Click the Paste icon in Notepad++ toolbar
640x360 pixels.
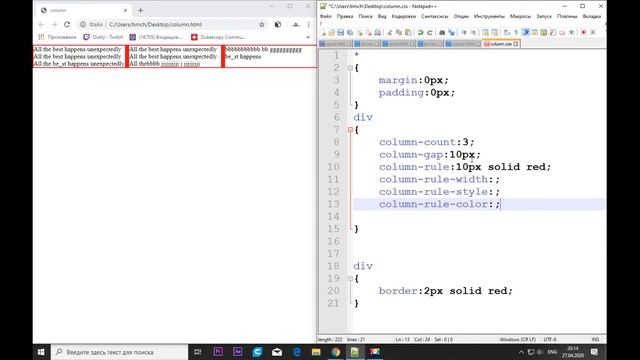pos(408,33)
